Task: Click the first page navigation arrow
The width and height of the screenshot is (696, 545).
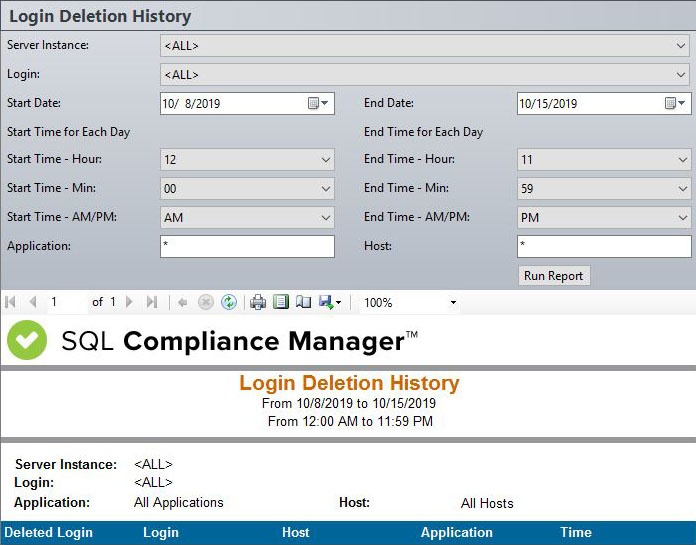Action: (x=11, y=302)
